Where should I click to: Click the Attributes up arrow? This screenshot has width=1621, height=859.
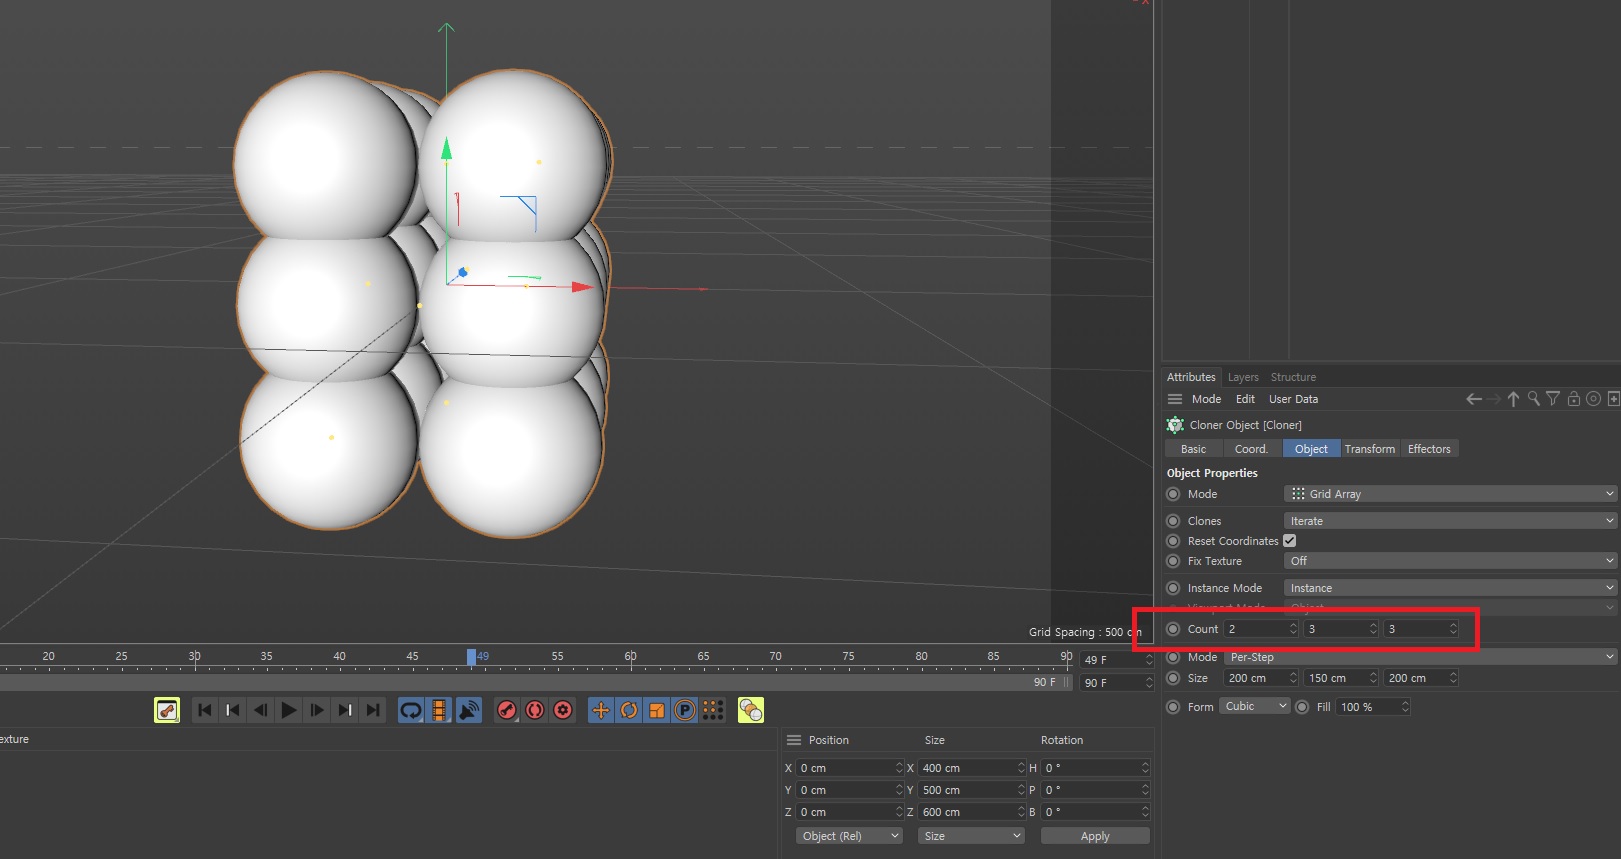click(x=1513, y=399)
